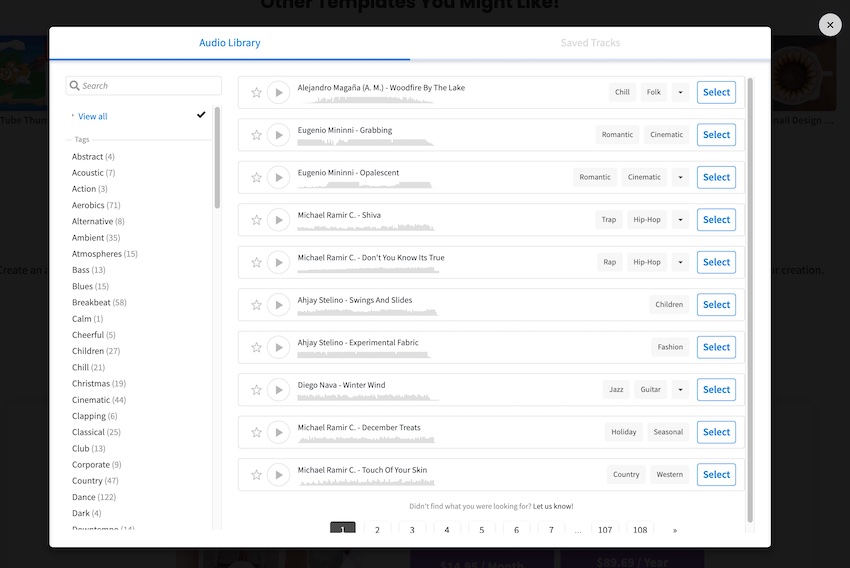Favorite the December Treats track
The width and height of the screenshot is (850, 568).
click(x=256, y=432)
